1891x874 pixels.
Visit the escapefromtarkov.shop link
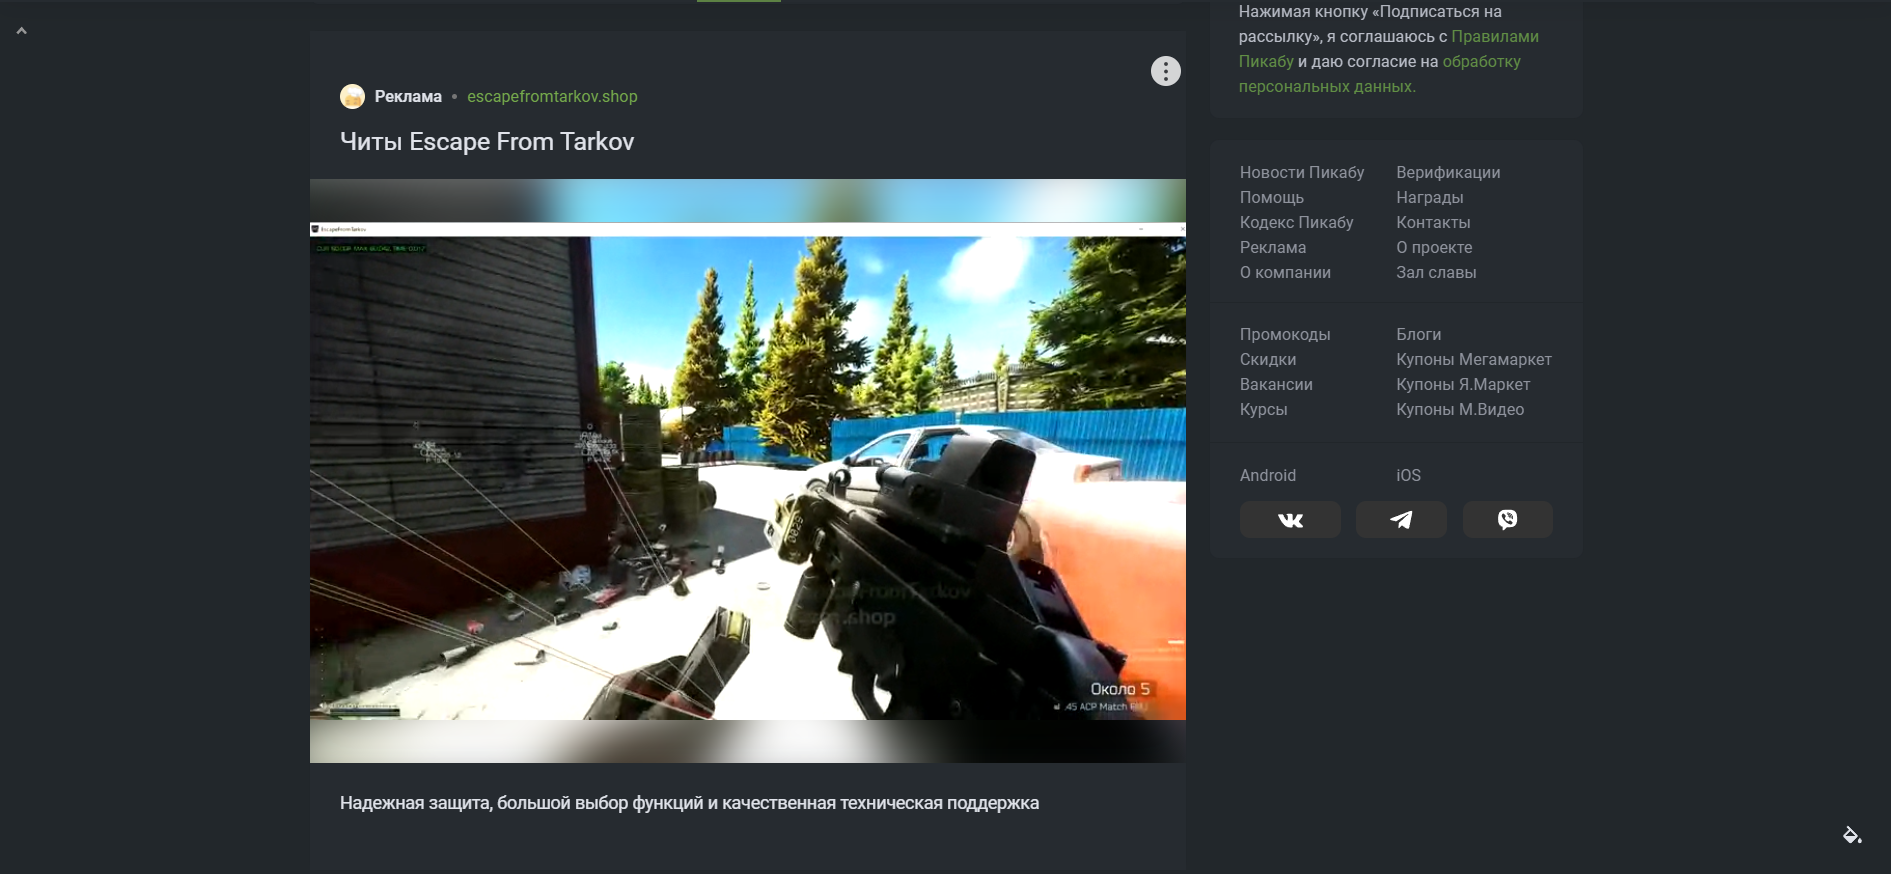(x=552, y=97)
